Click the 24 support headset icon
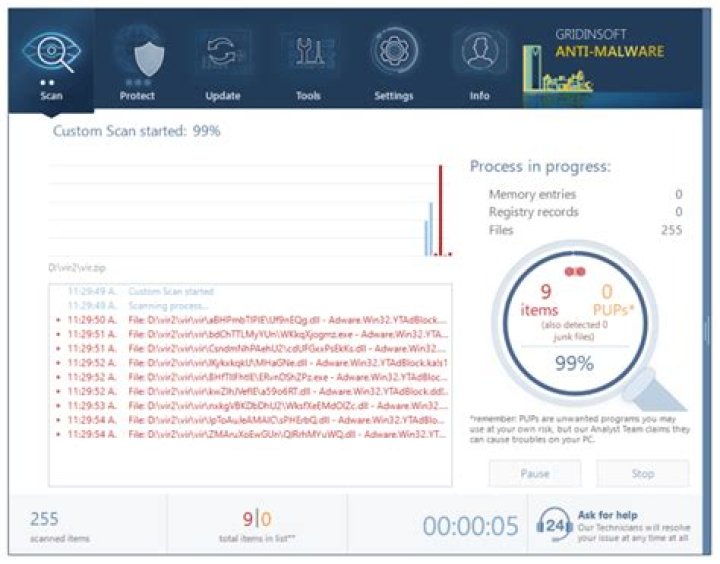Image resolution: width=720 pixels, height=564 pixels. point(554,525)
